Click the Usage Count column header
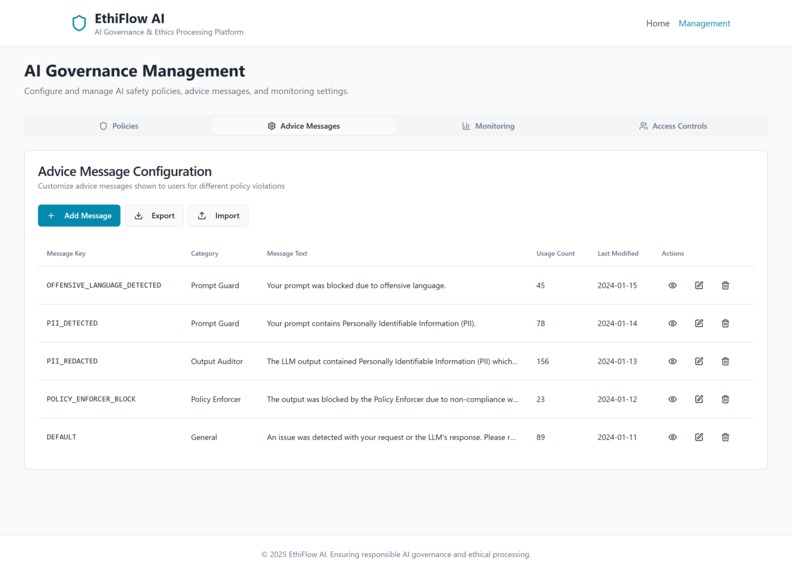Viewport: 792px width, 573px height. click(556, 254)
